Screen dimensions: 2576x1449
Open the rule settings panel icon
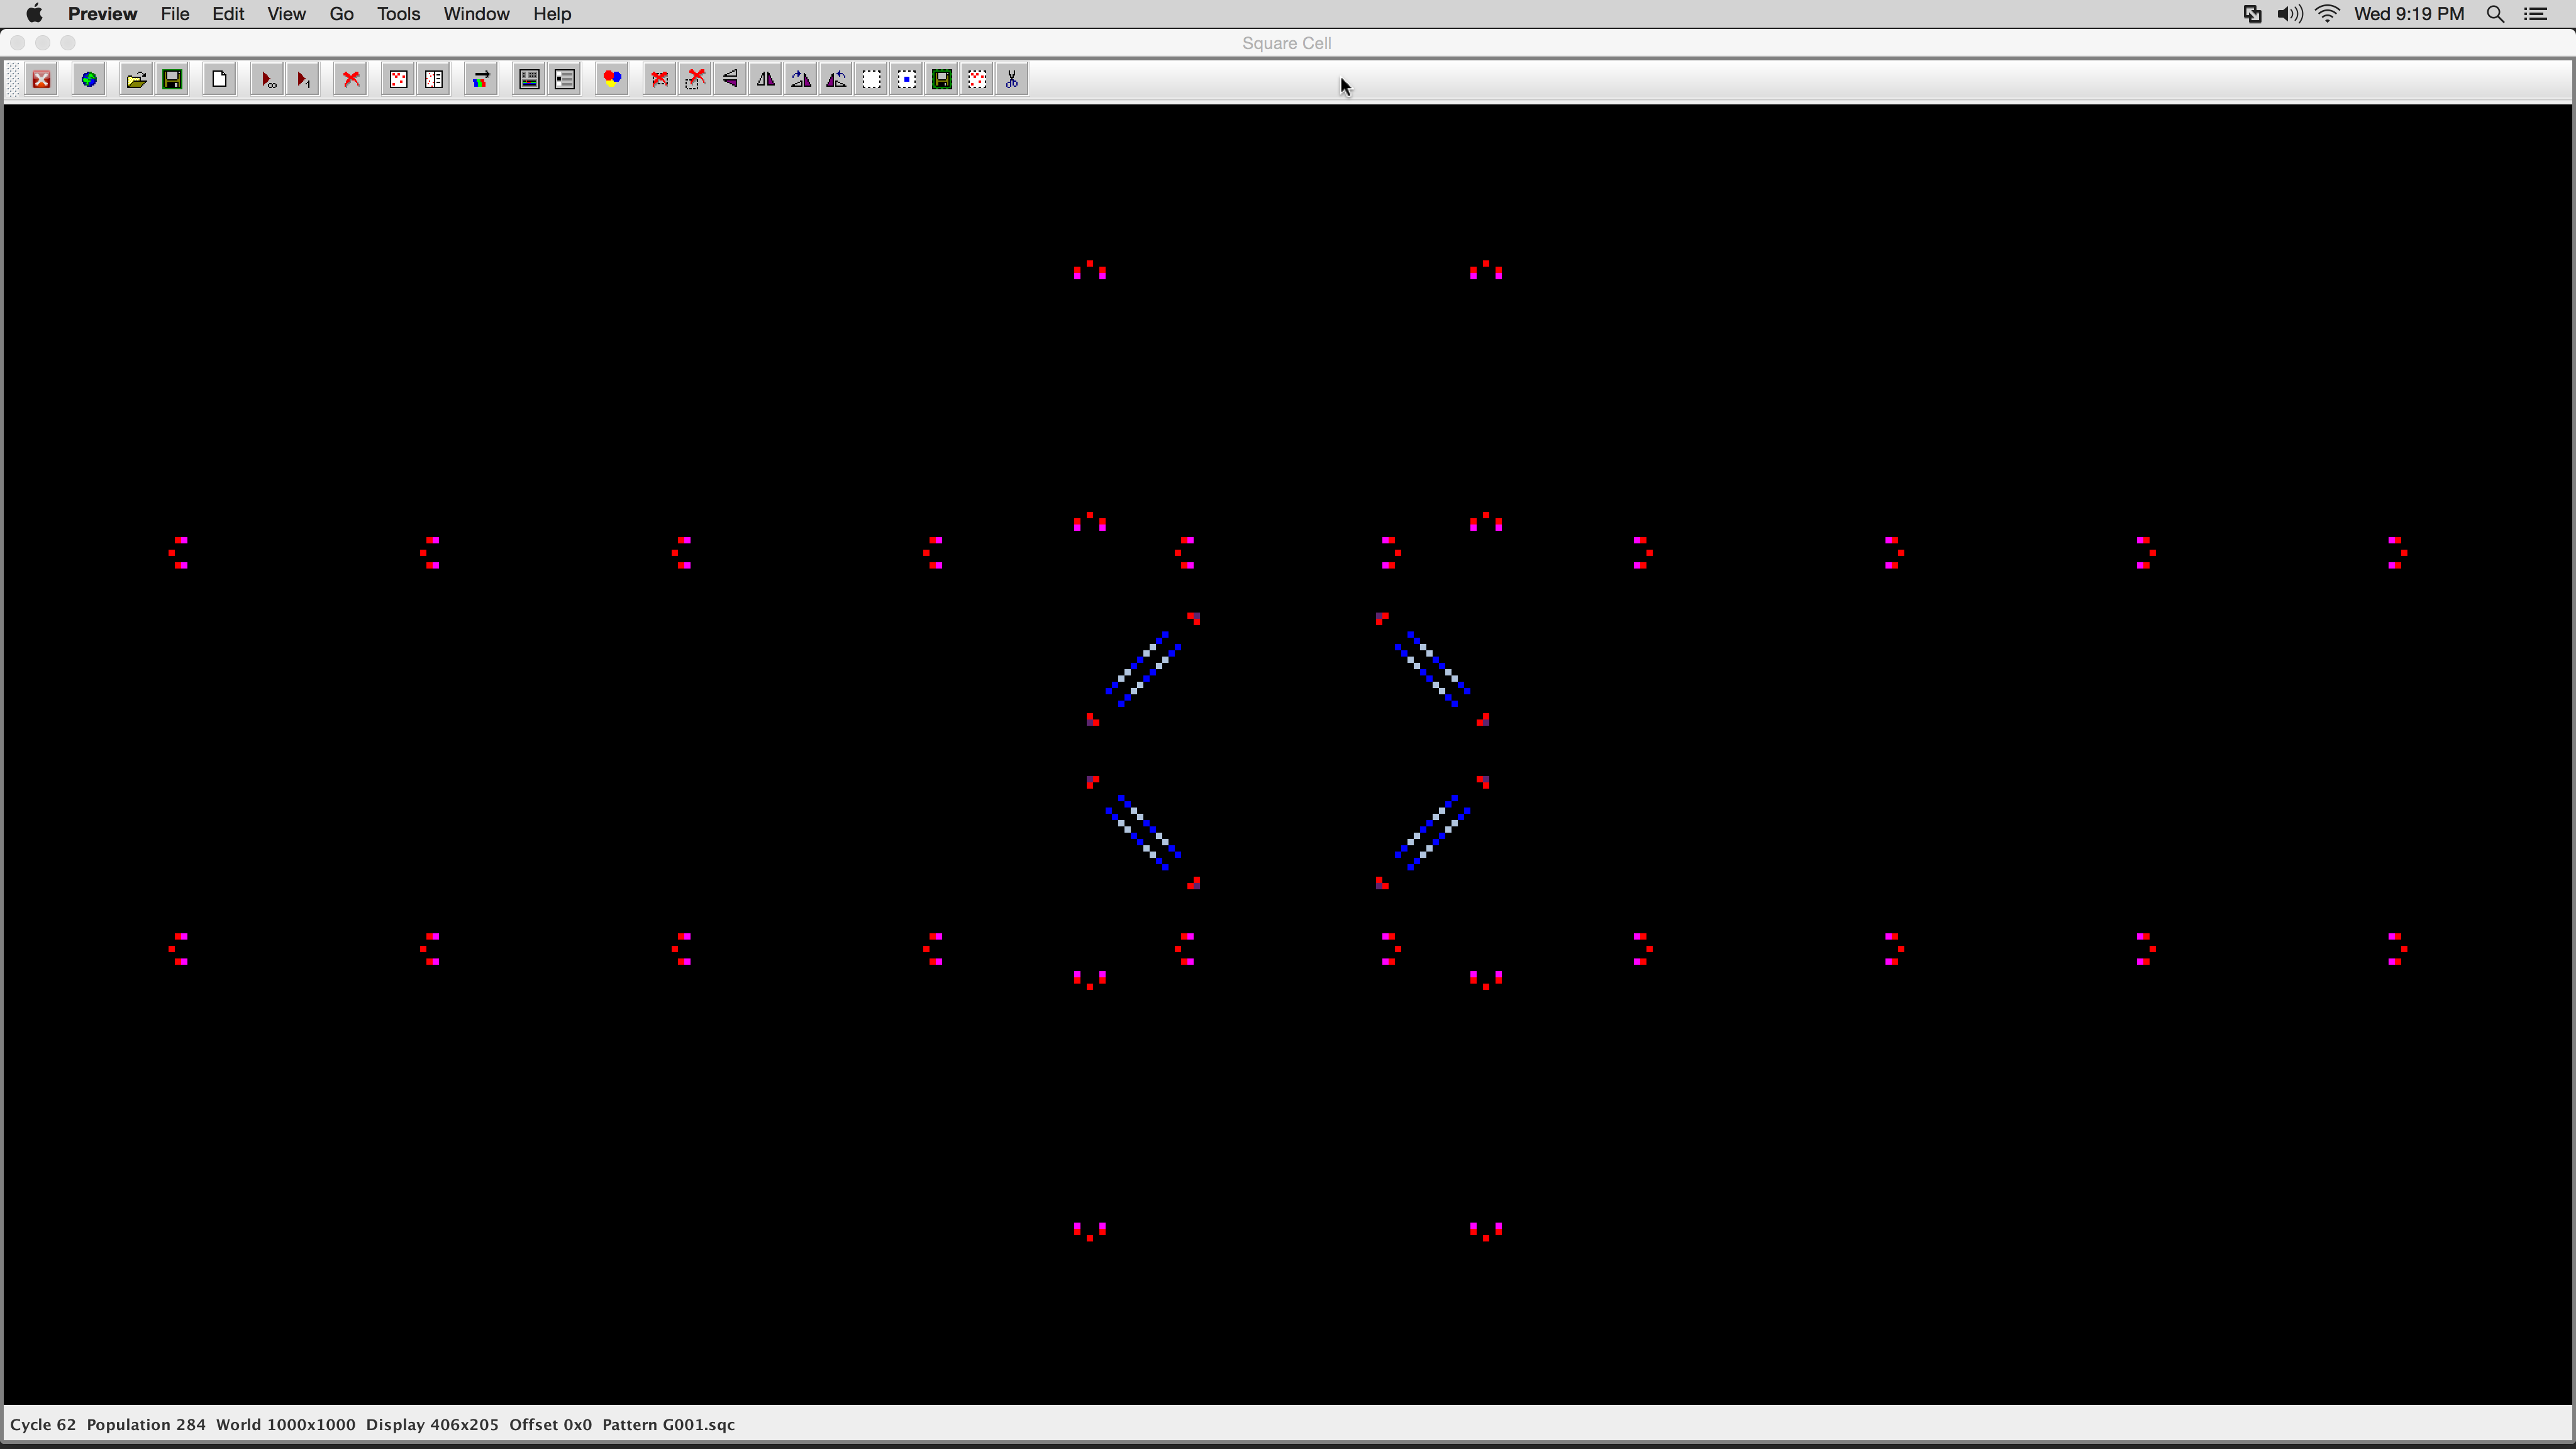(529, 80)
